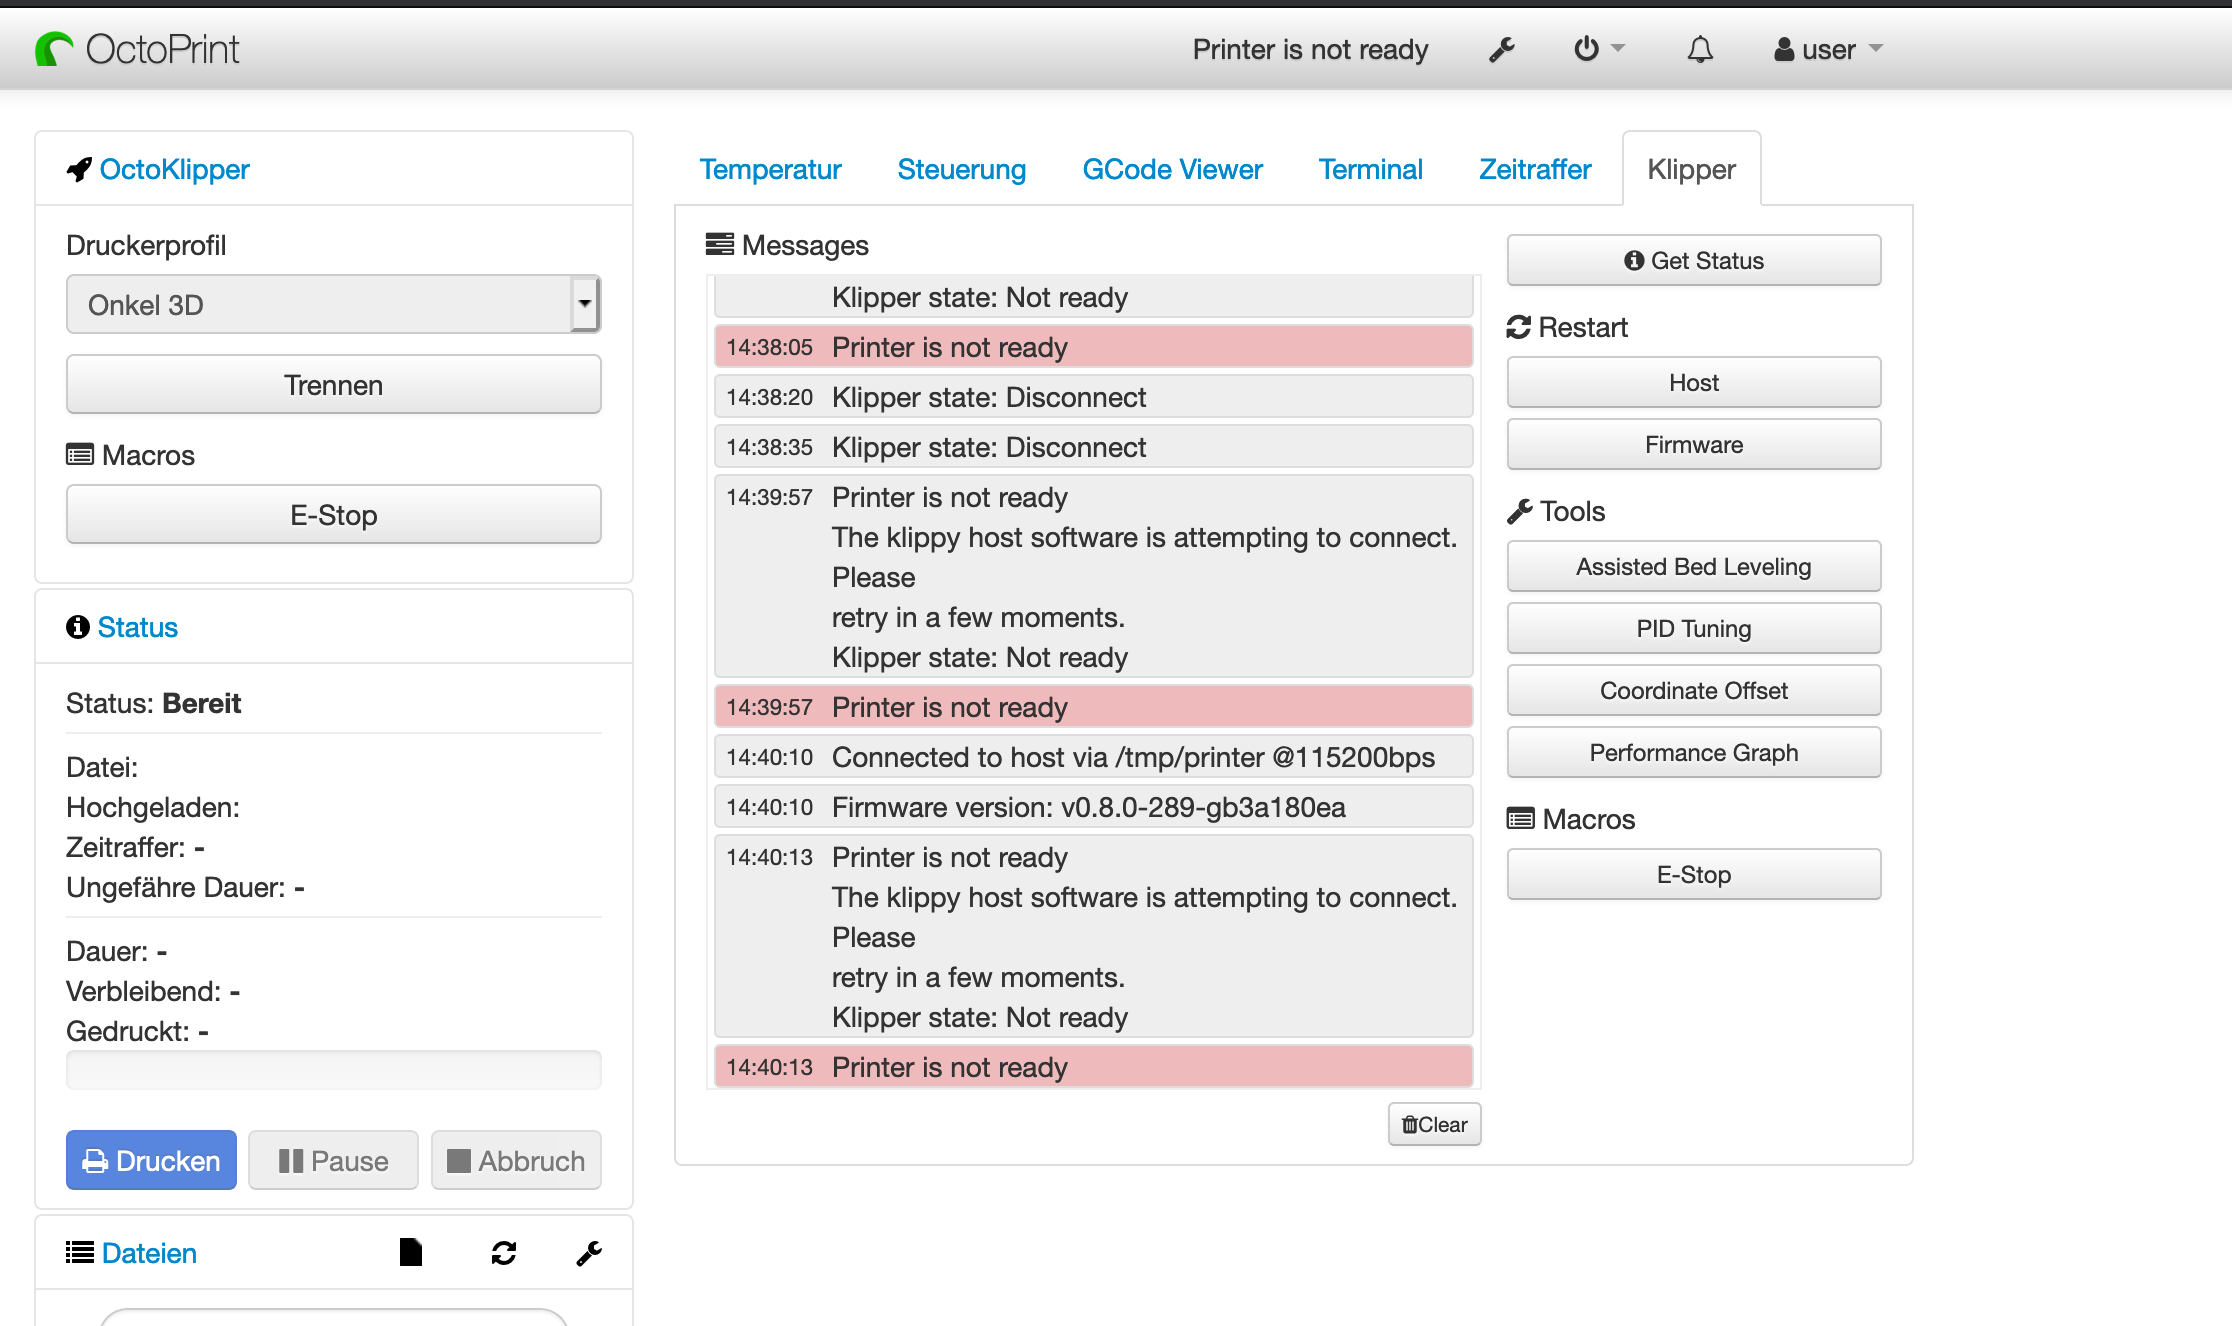The image size is (2232, 1326).
Task: Click Get Status in the Klipper panel
Action: (1693, 260)
